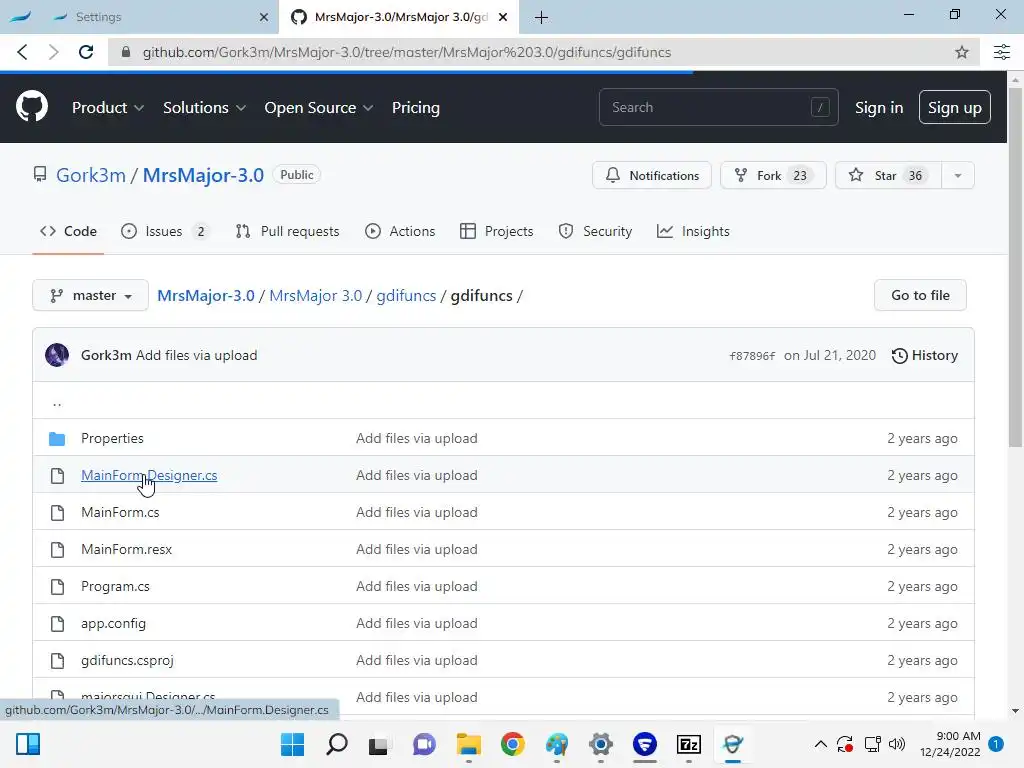
Task: Open the Product dropdown menu
Action: point(108,108)
